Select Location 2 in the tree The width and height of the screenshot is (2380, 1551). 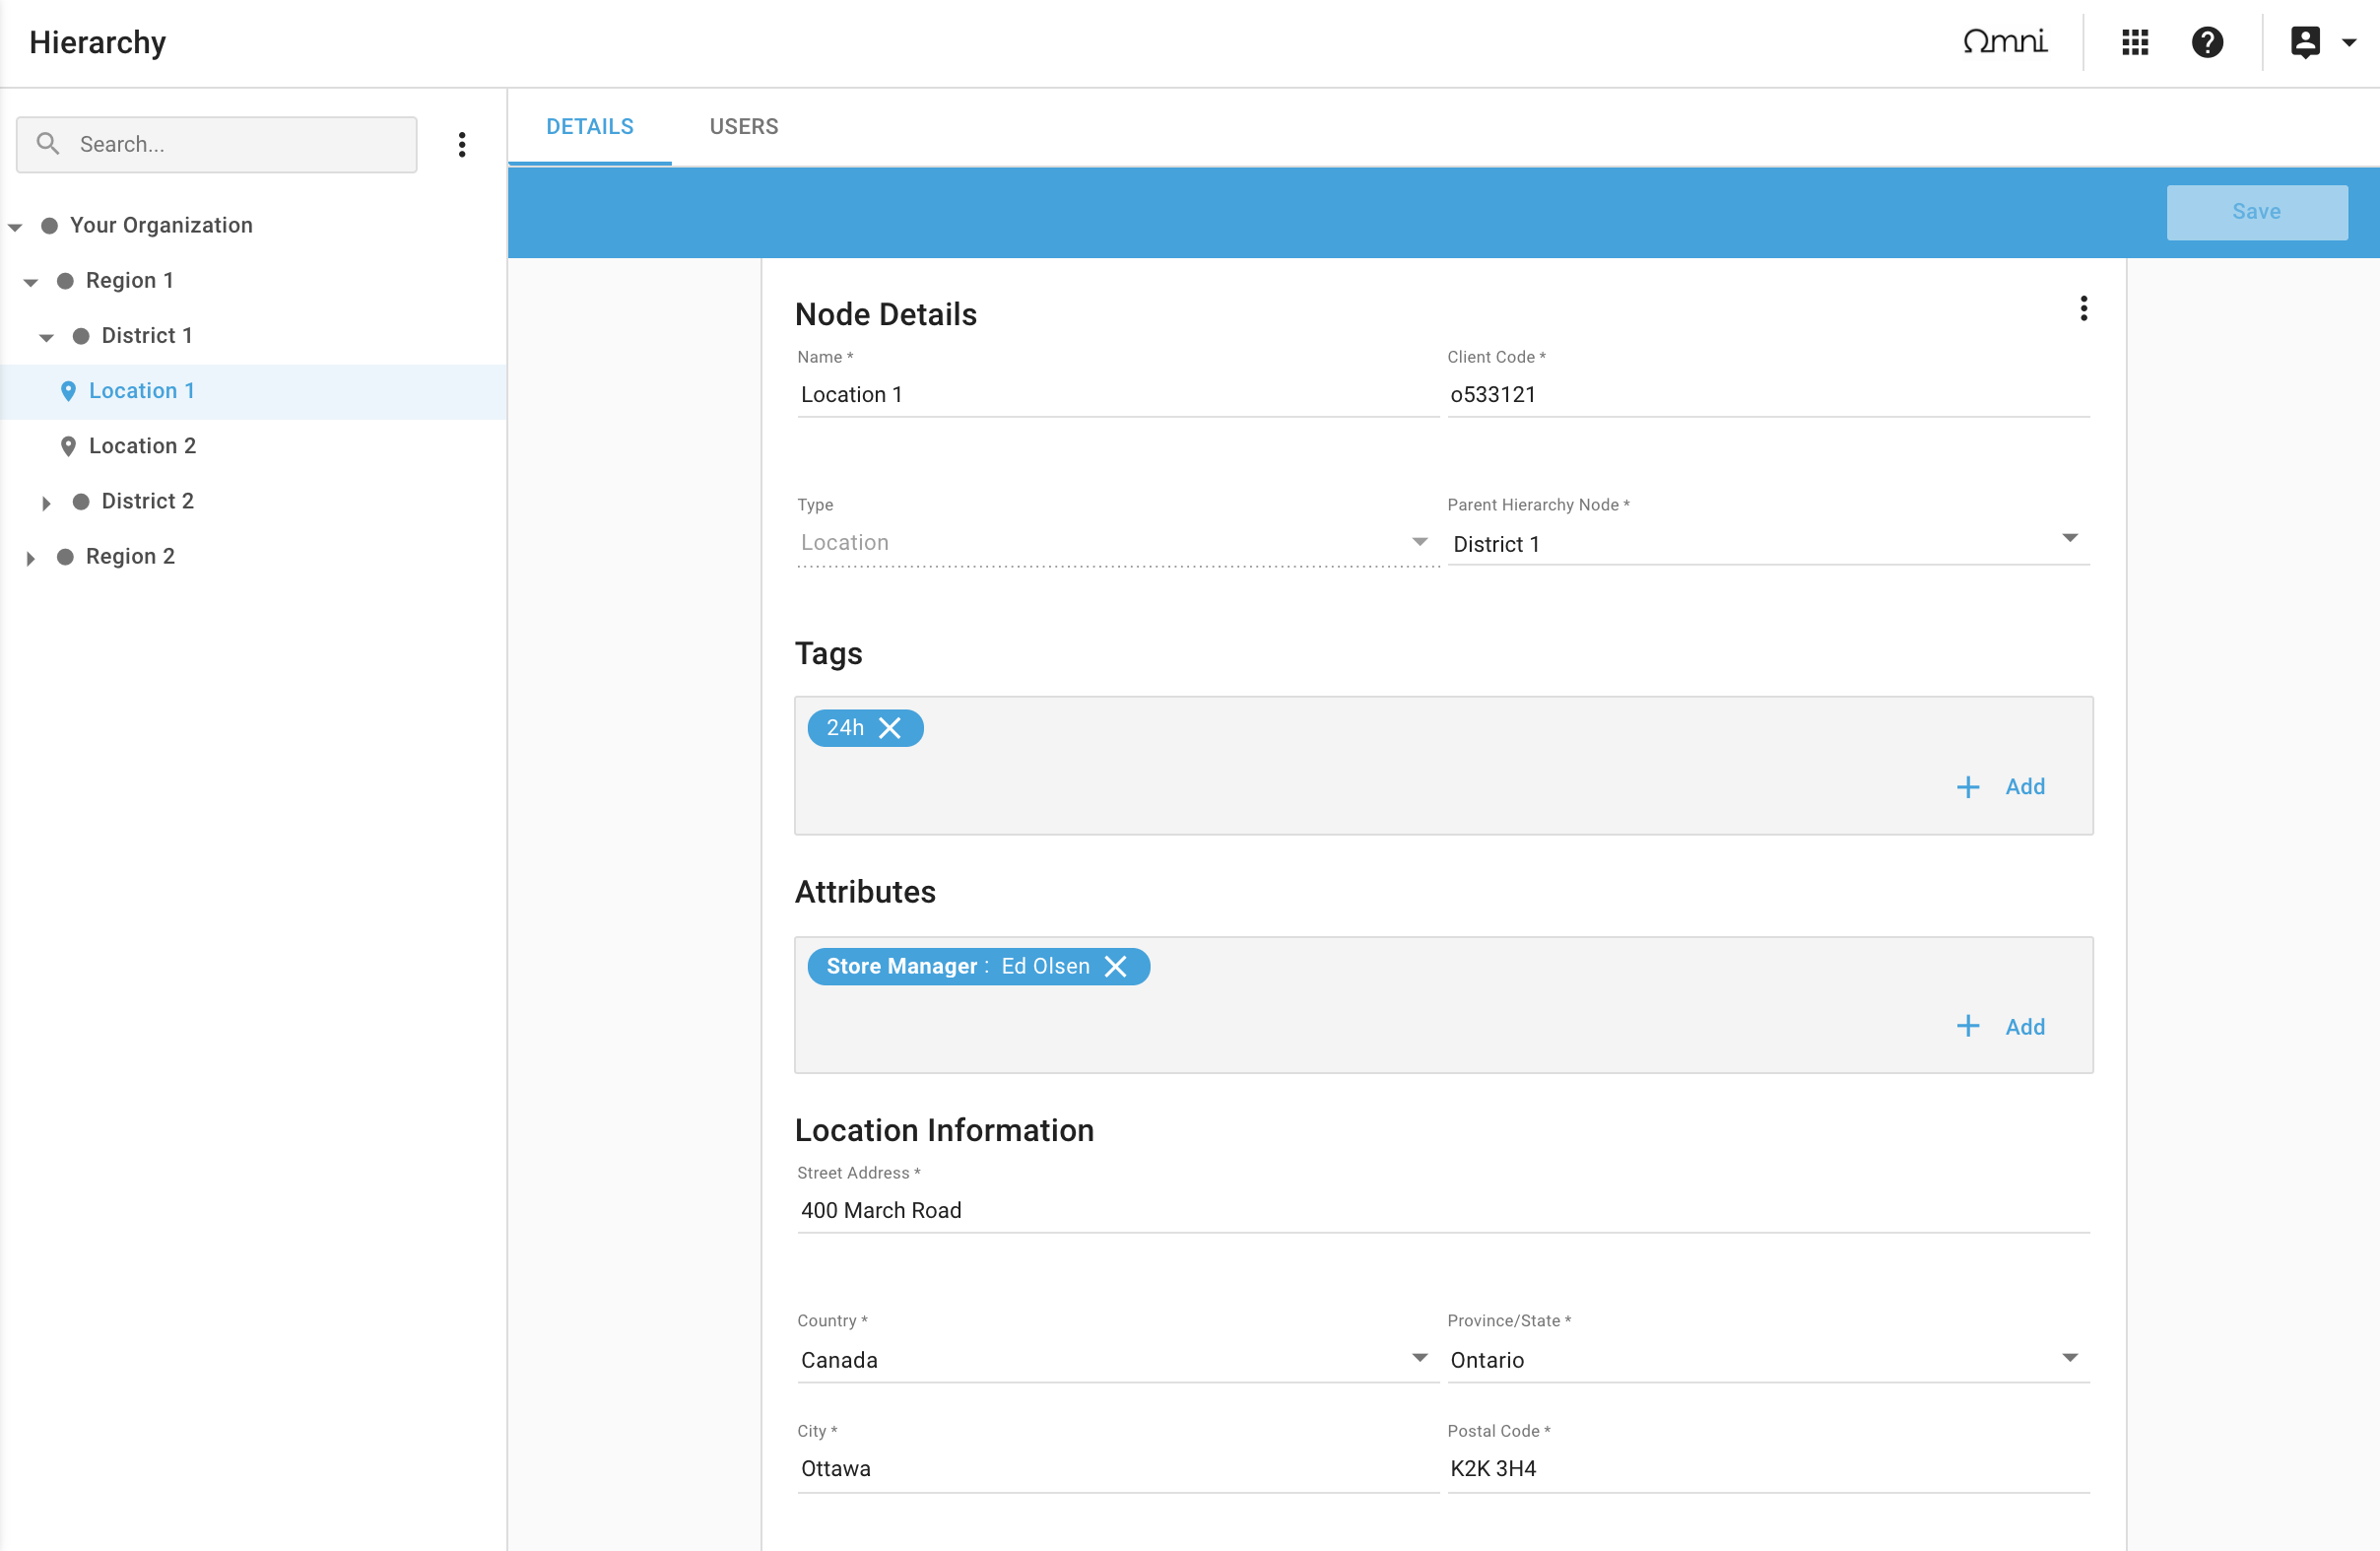click(142, 446)
